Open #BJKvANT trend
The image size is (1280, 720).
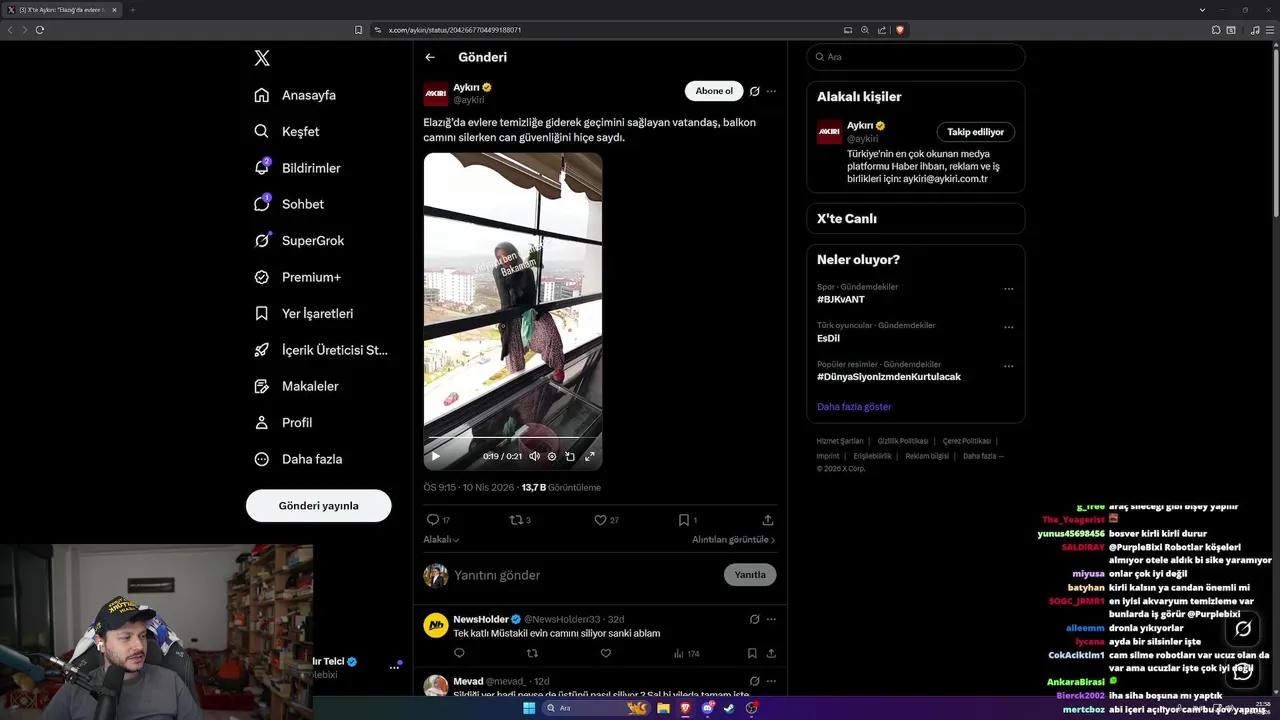841,299
